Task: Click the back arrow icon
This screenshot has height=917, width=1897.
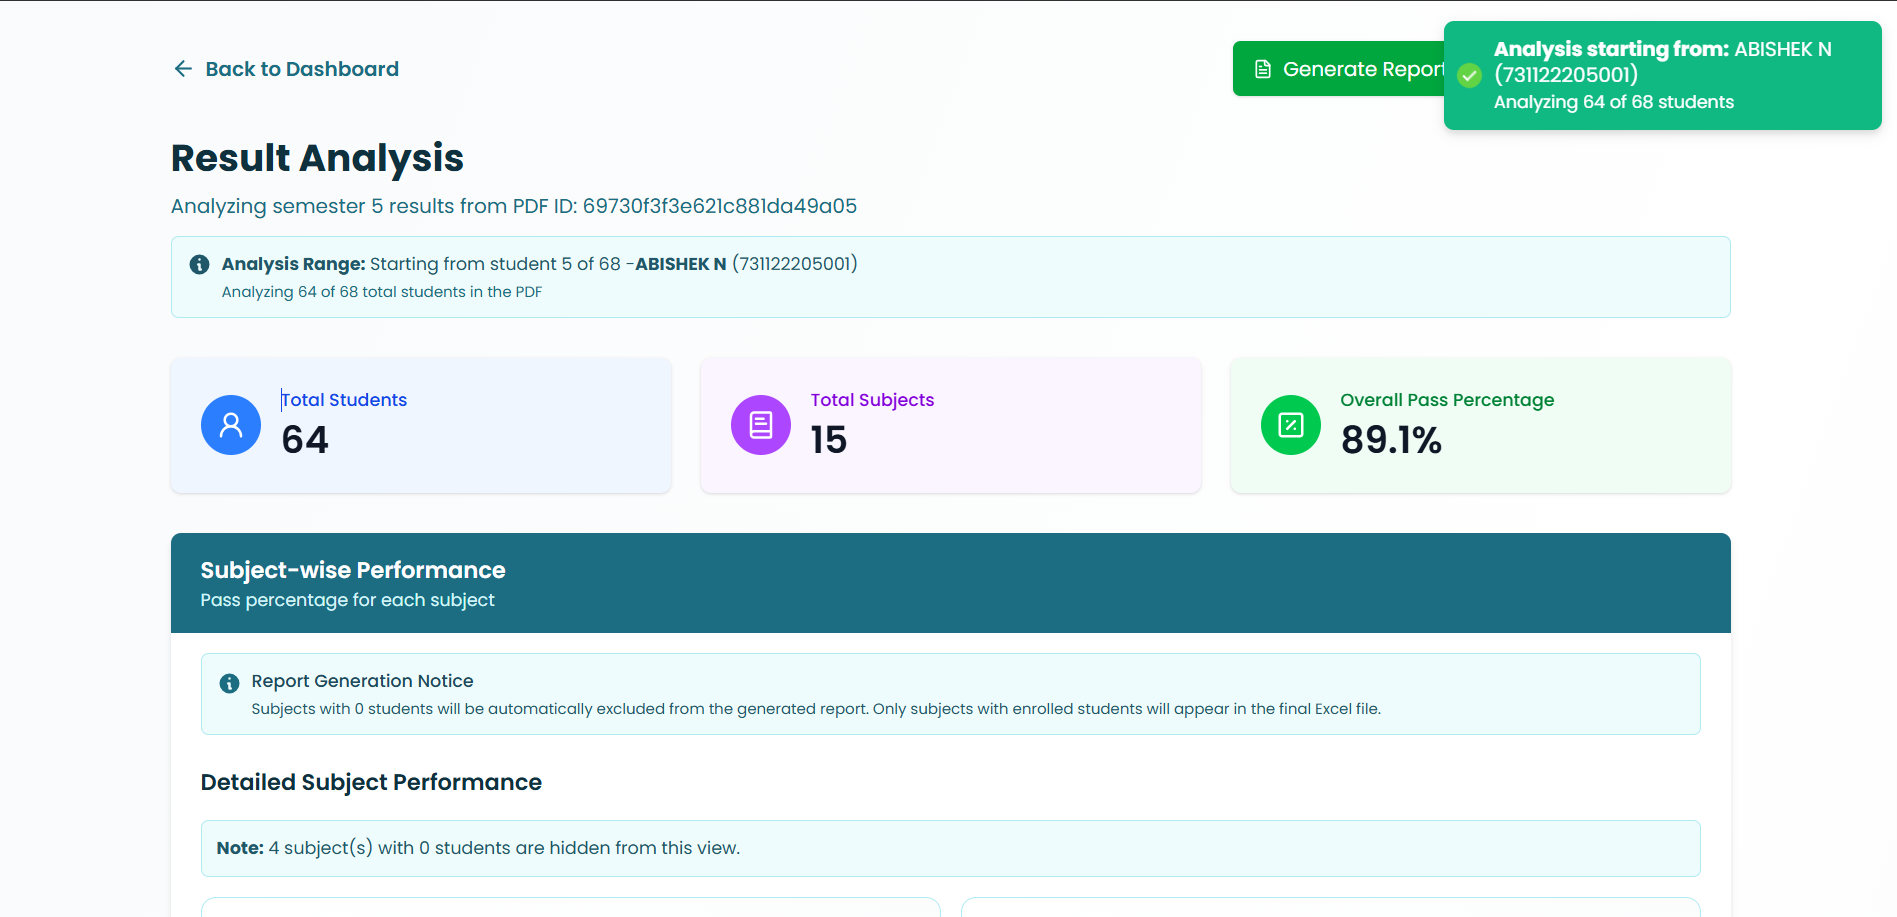Action: [x=183, y=69]
